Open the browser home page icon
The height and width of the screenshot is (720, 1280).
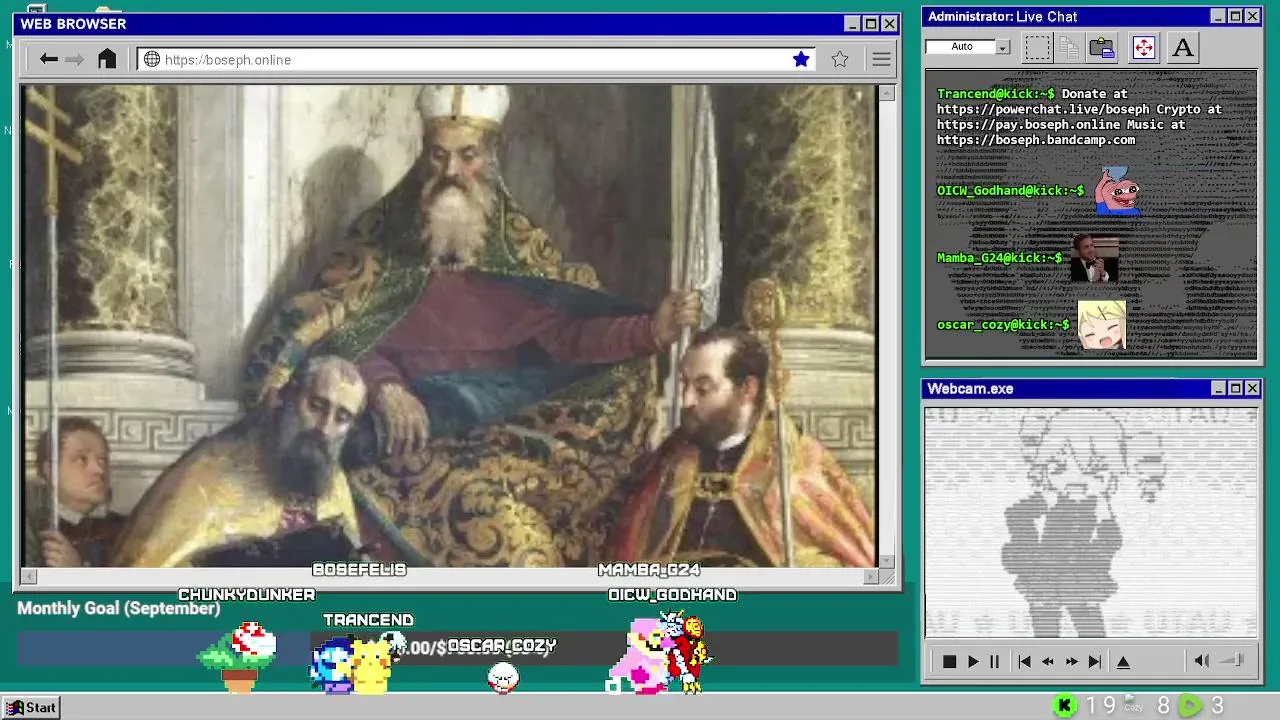[x=107, y=59]
